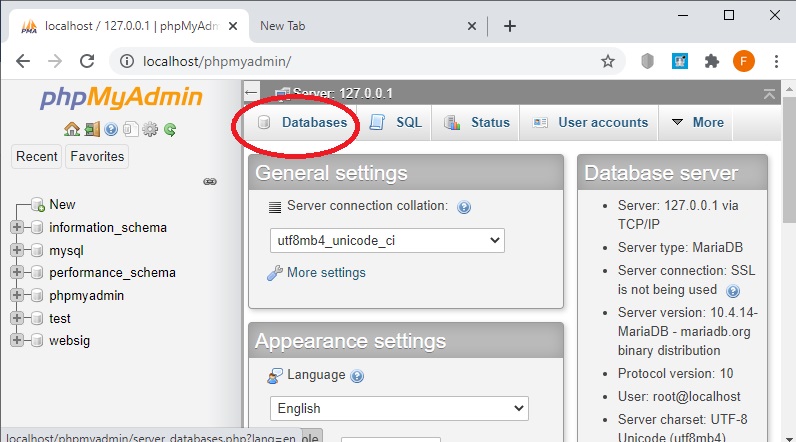Bookmark page with the star icon
This screenshot has height=442, width=796.
608,61
